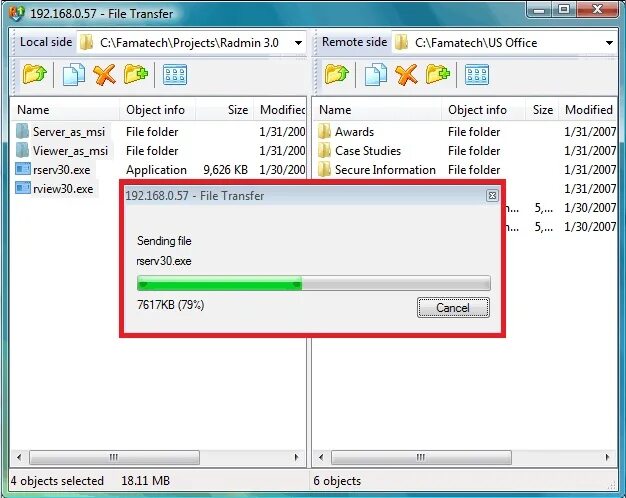Copy files icon in remote side toolbar
626x498 pixels.
pyautogui.click(x=376, y=74)
